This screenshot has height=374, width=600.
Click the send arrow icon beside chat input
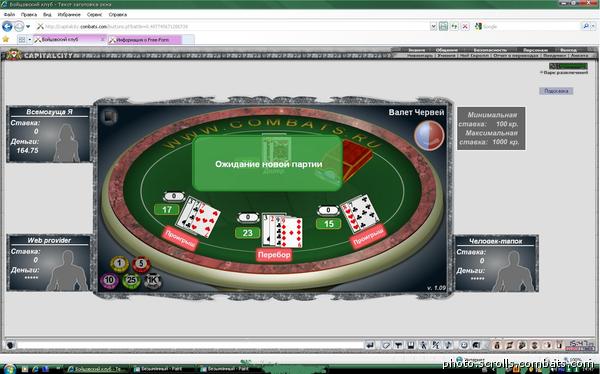[x=370, y=345]
